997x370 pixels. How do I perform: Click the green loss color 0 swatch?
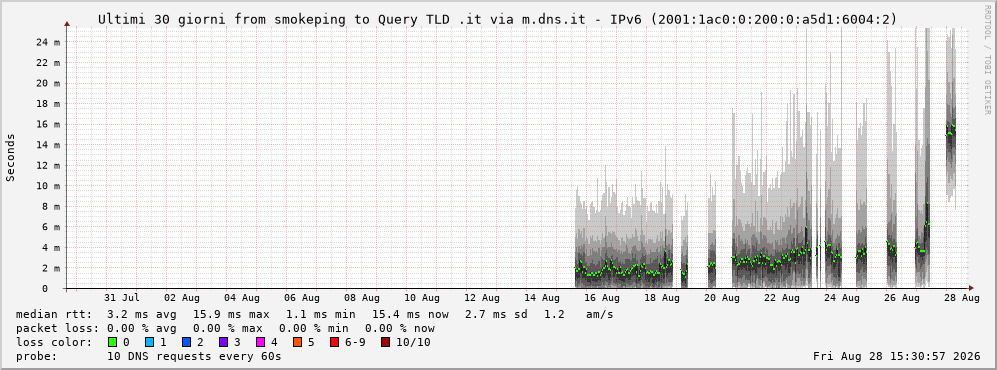pos(113,342)
